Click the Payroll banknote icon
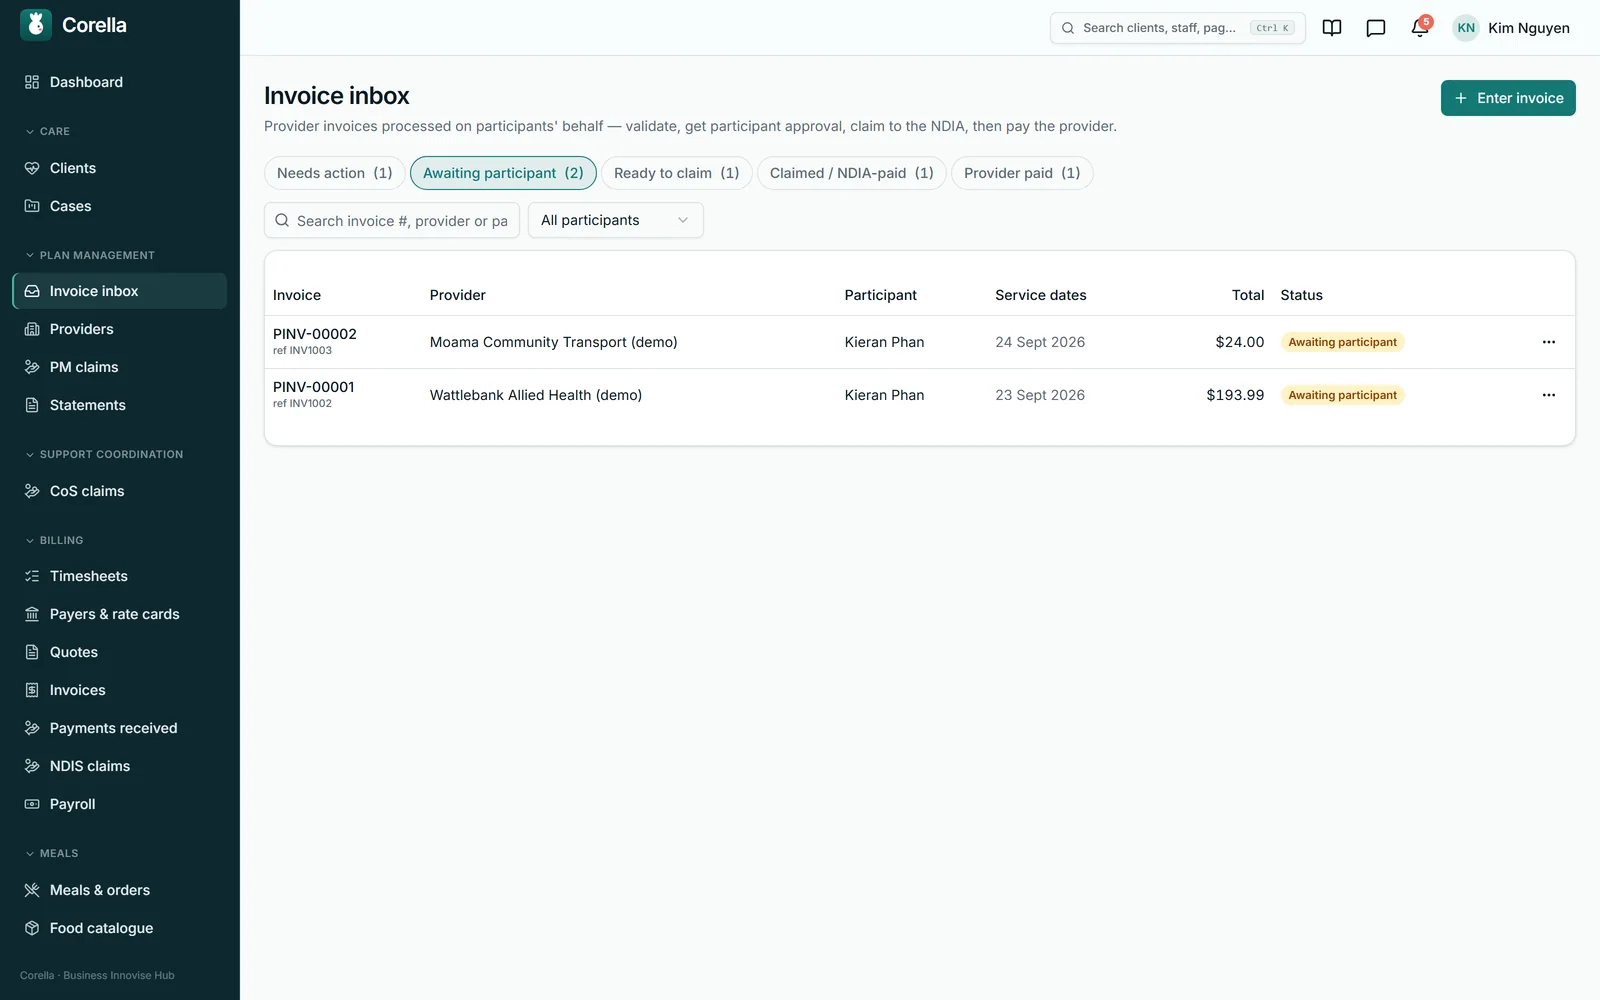Image resolution: width=1600 pixels, height=1000 pixels. (x=32, y=804)
